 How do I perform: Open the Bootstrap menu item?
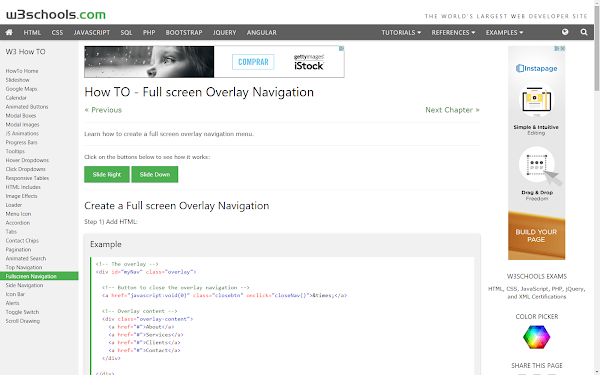(x=184, y=33)
